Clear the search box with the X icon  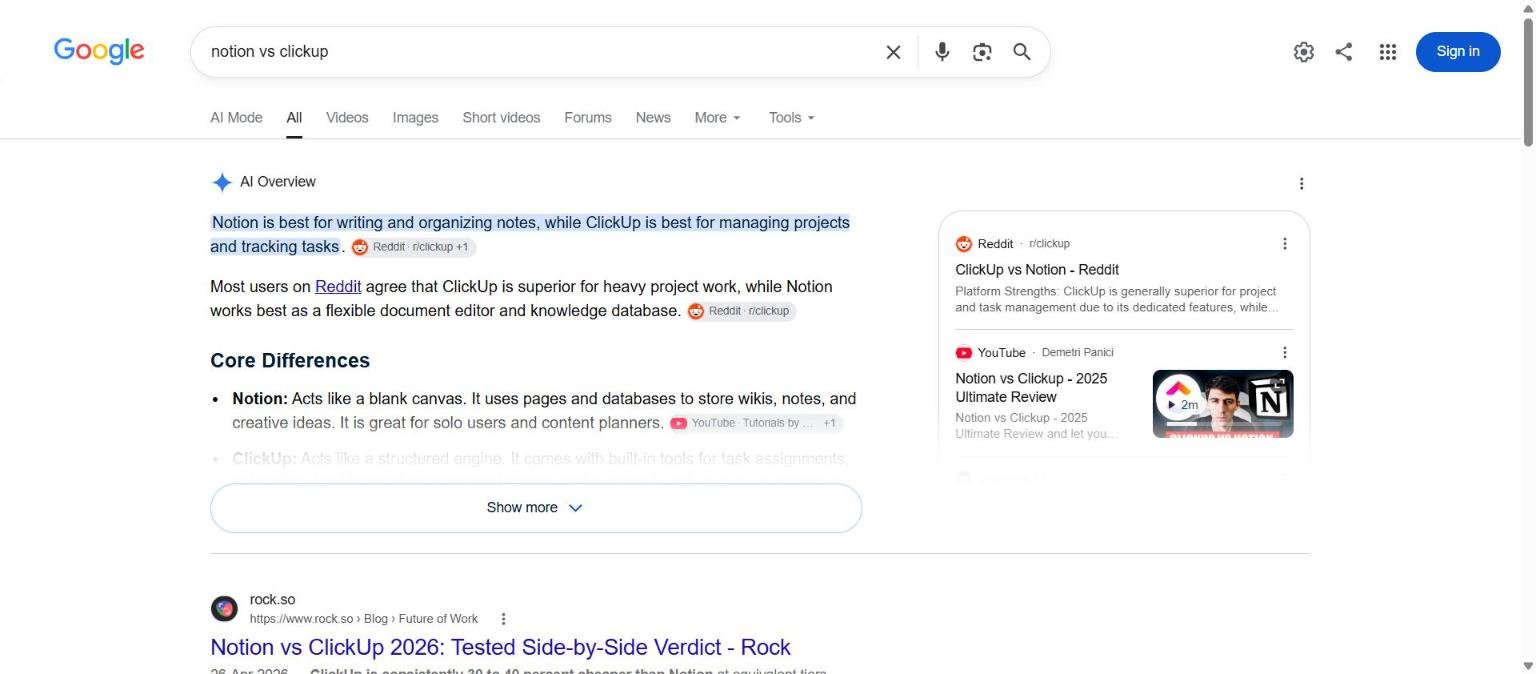click(893, 52)
